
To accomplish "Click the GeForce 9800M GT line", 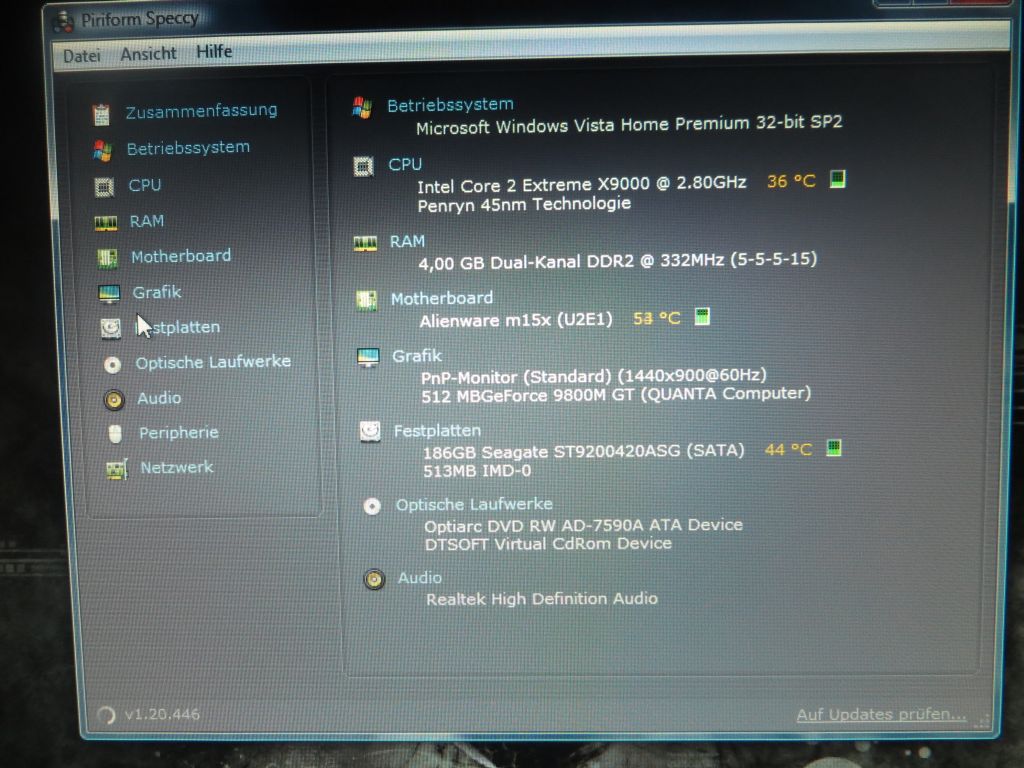I will click(616, 395).
